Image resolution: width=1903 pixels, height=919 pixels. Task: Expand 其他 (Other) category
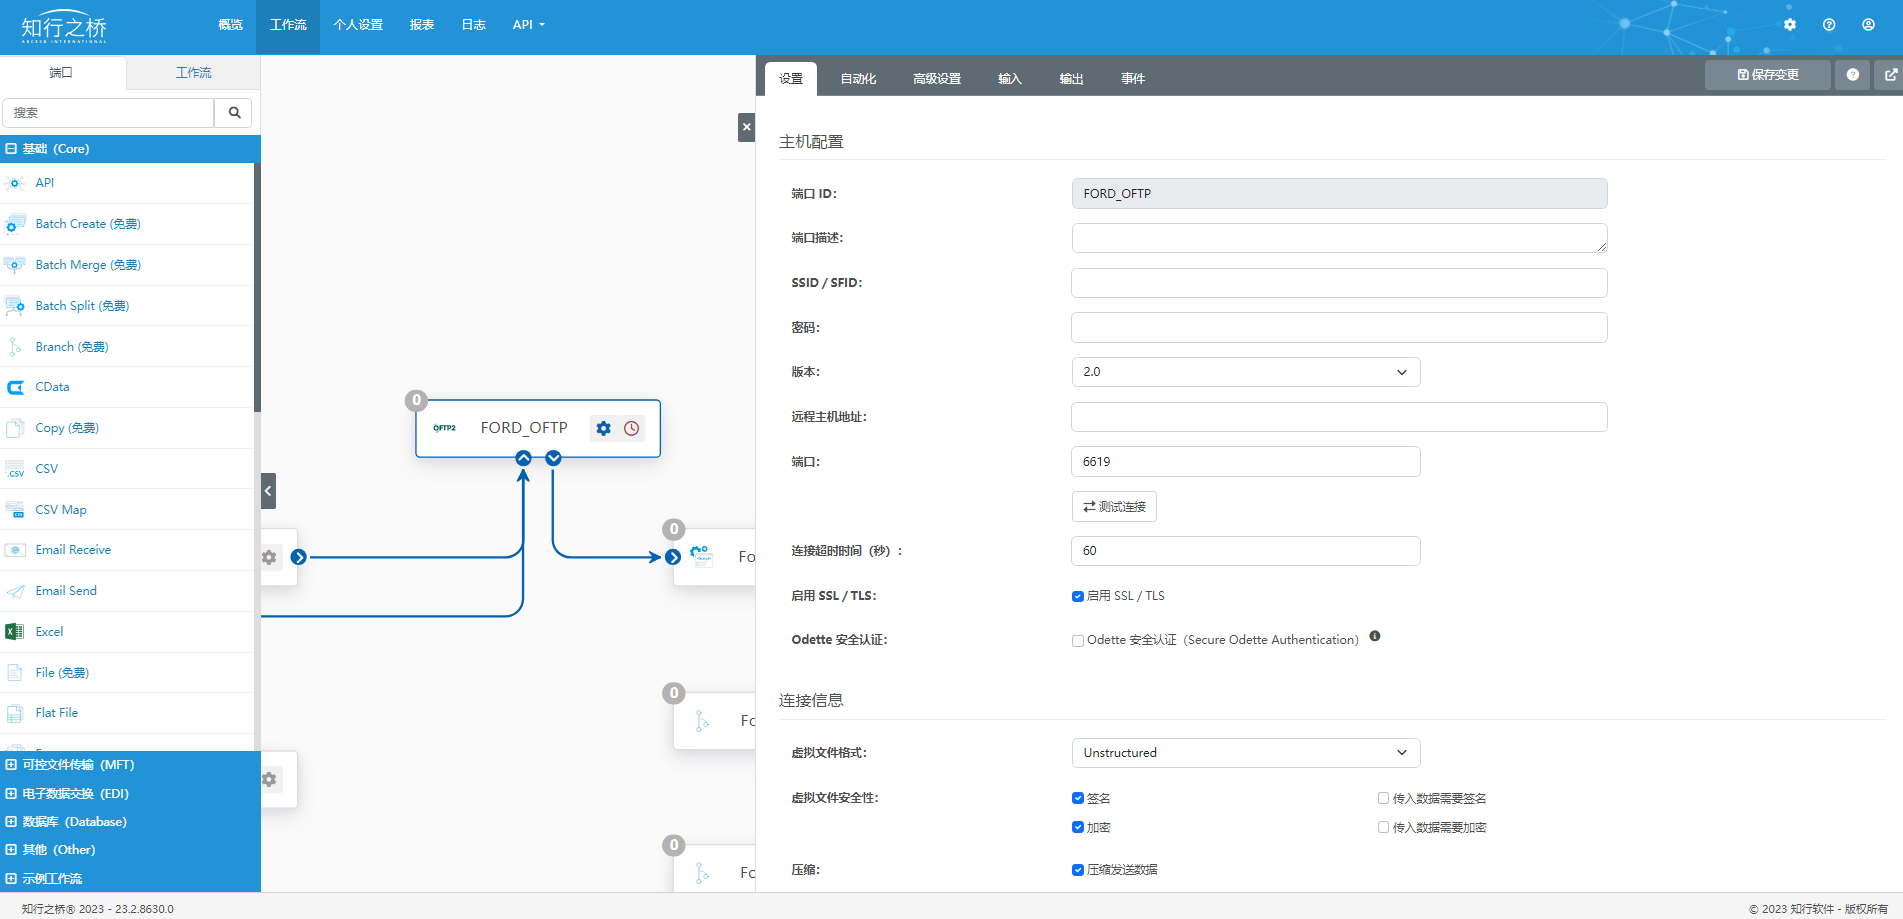tap(130, 850)
